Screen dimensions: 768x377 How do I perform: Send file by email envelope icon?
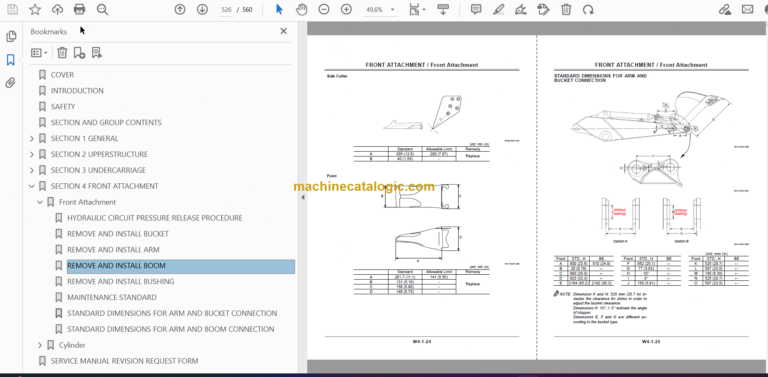[x=747, y=9]
